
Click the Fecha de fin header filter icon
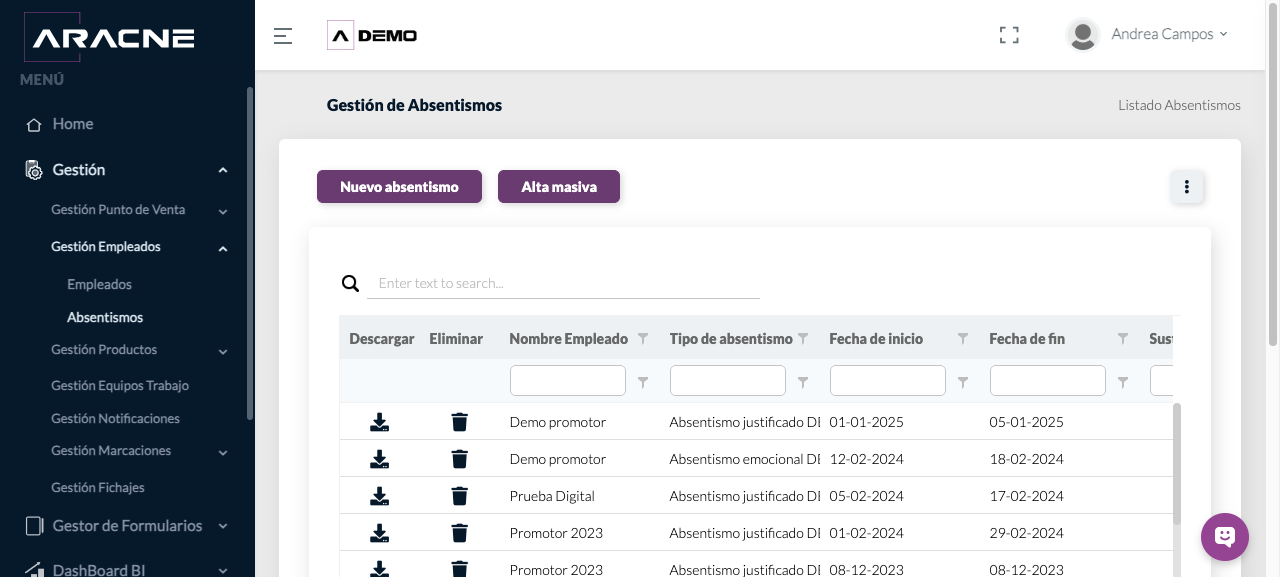pos(1123,339)
